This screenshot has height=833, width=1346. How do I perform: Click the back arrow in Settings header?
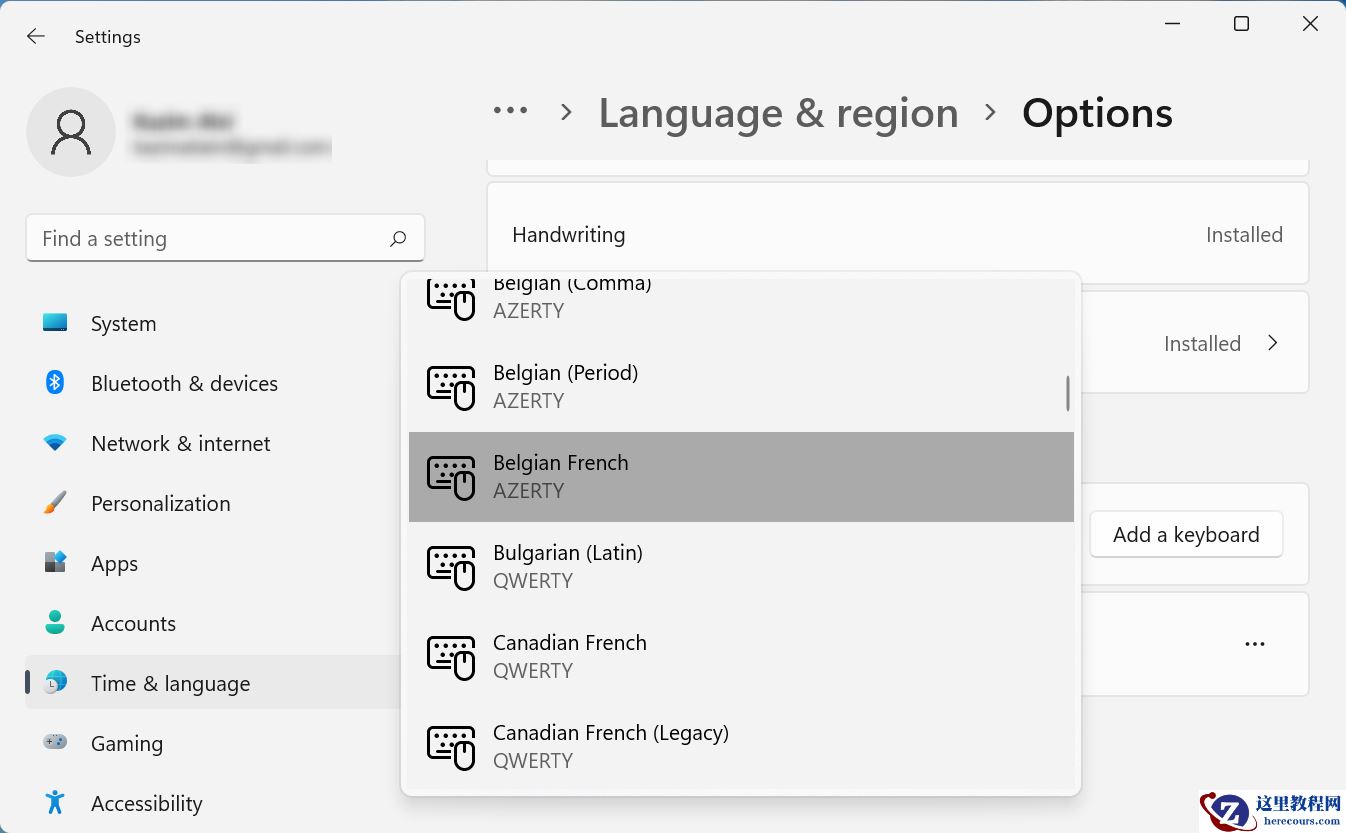36,37
